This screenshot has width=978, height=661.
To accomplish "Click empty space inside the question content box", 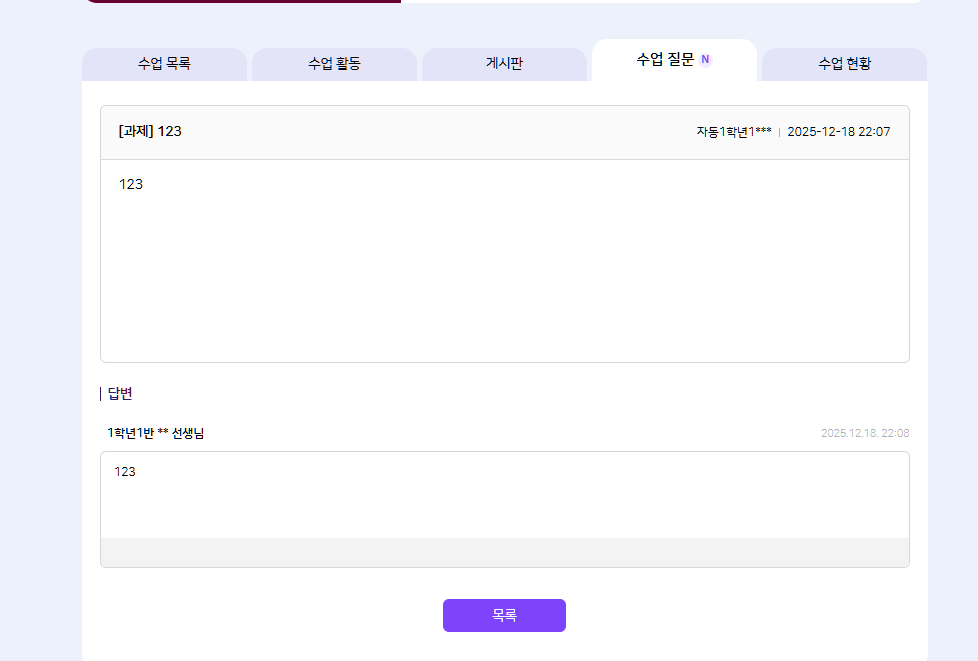I will (x=504, y=280).
